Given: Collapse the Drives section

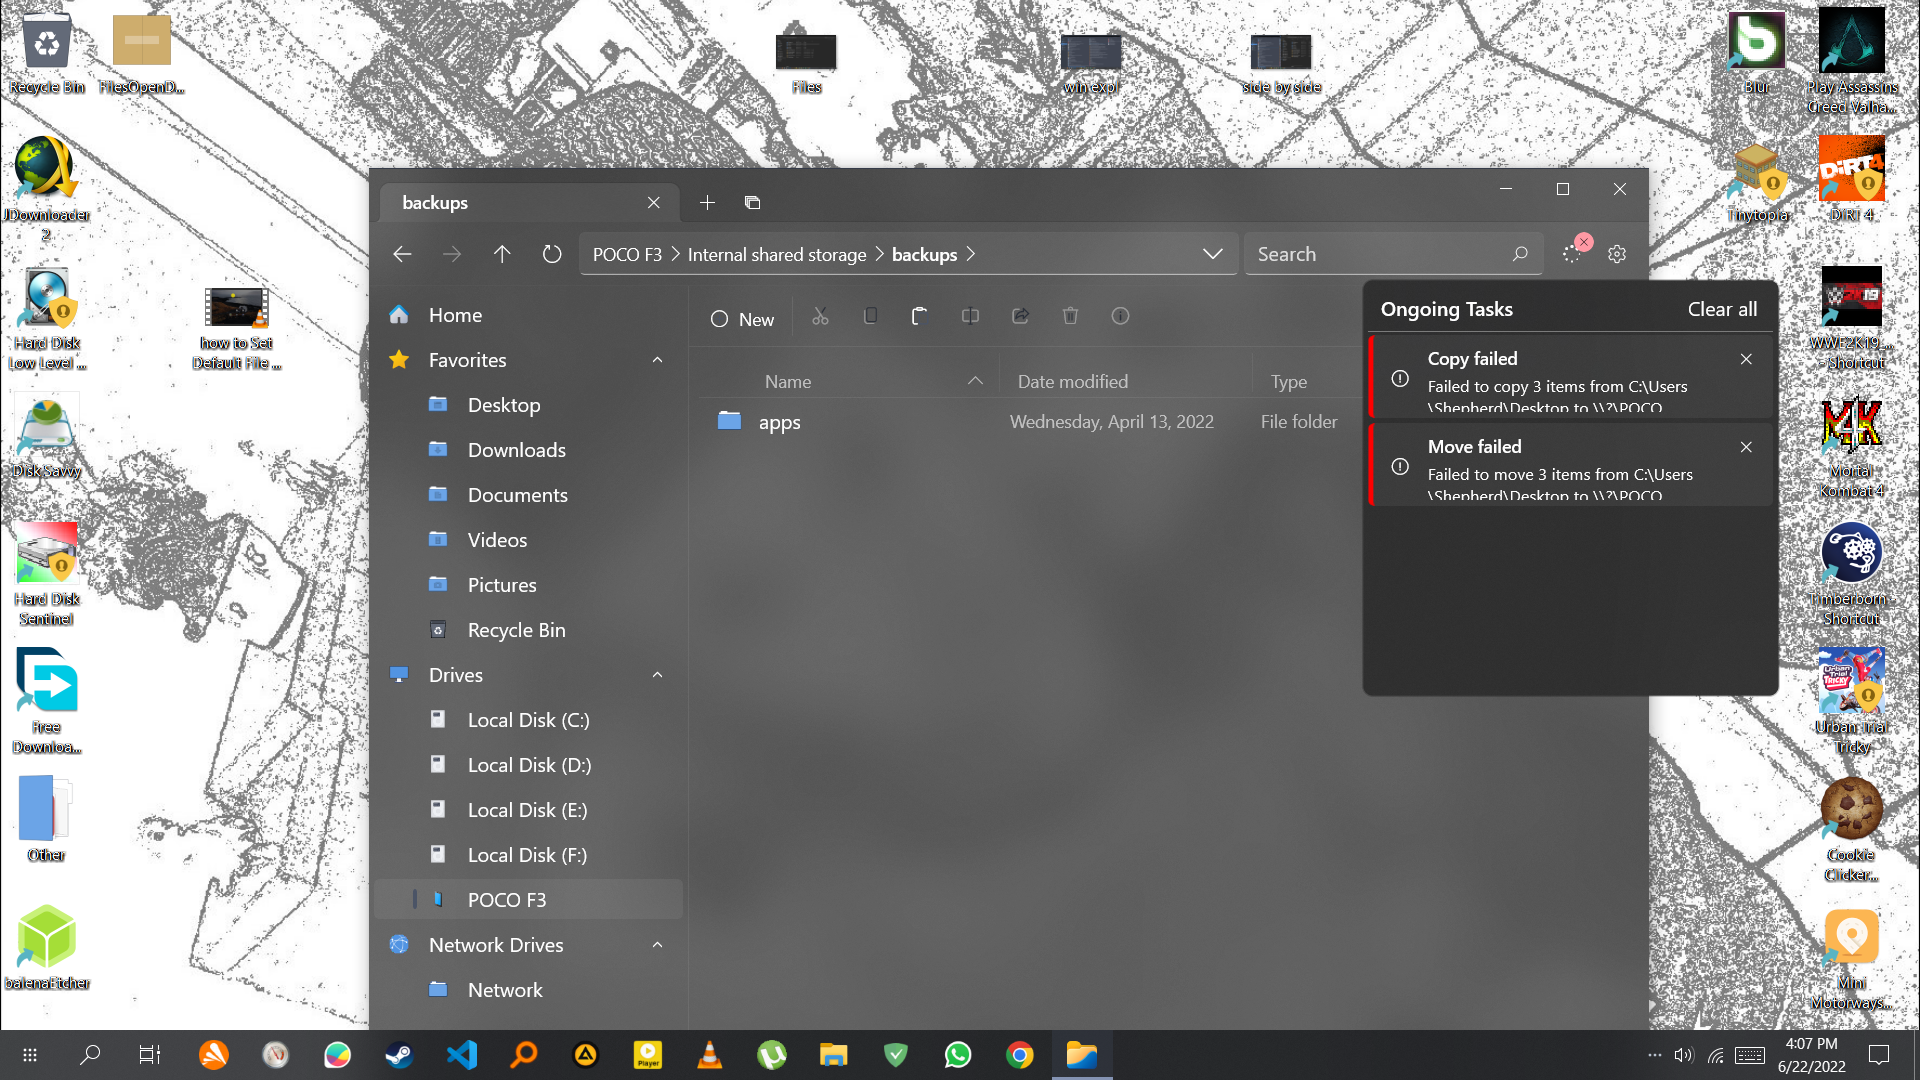Looking at the screenshot, I should coord(657,675).
